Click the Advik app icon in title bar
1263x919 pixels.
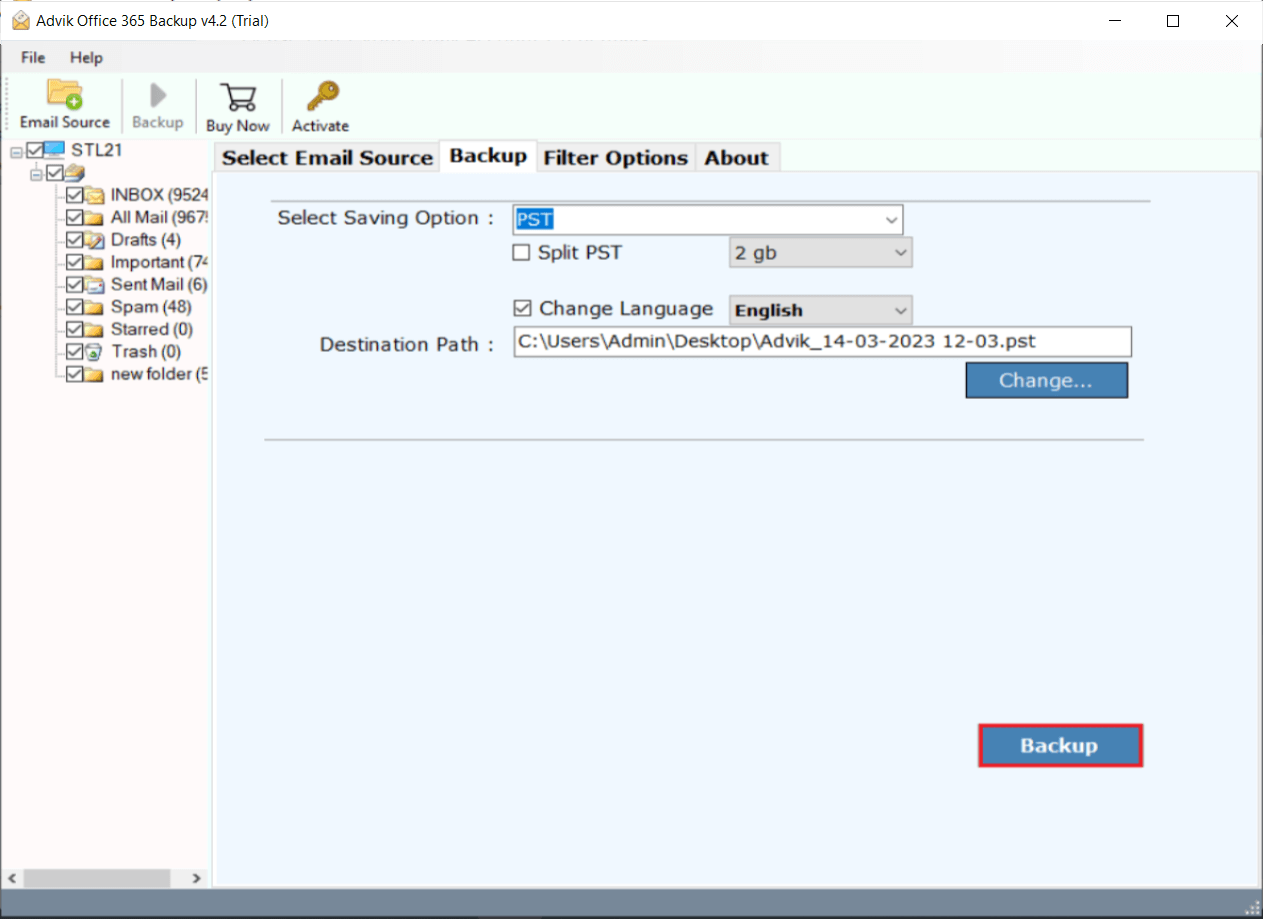20,20
